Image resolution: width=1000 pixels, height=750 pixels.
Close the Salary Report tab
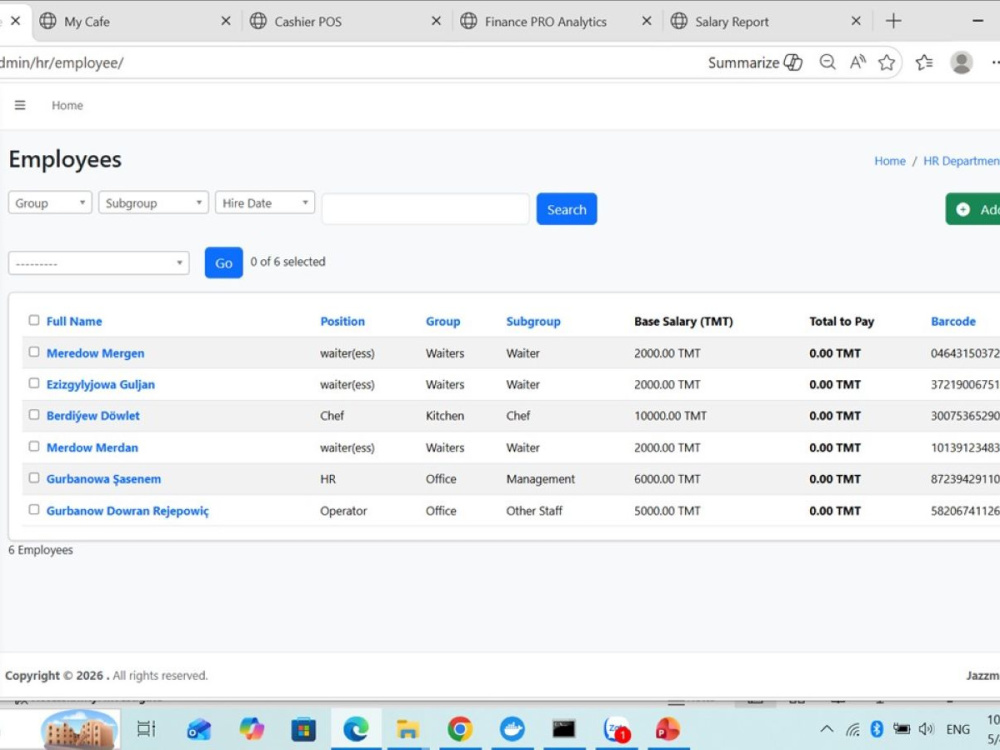click(x=856, y=21)
